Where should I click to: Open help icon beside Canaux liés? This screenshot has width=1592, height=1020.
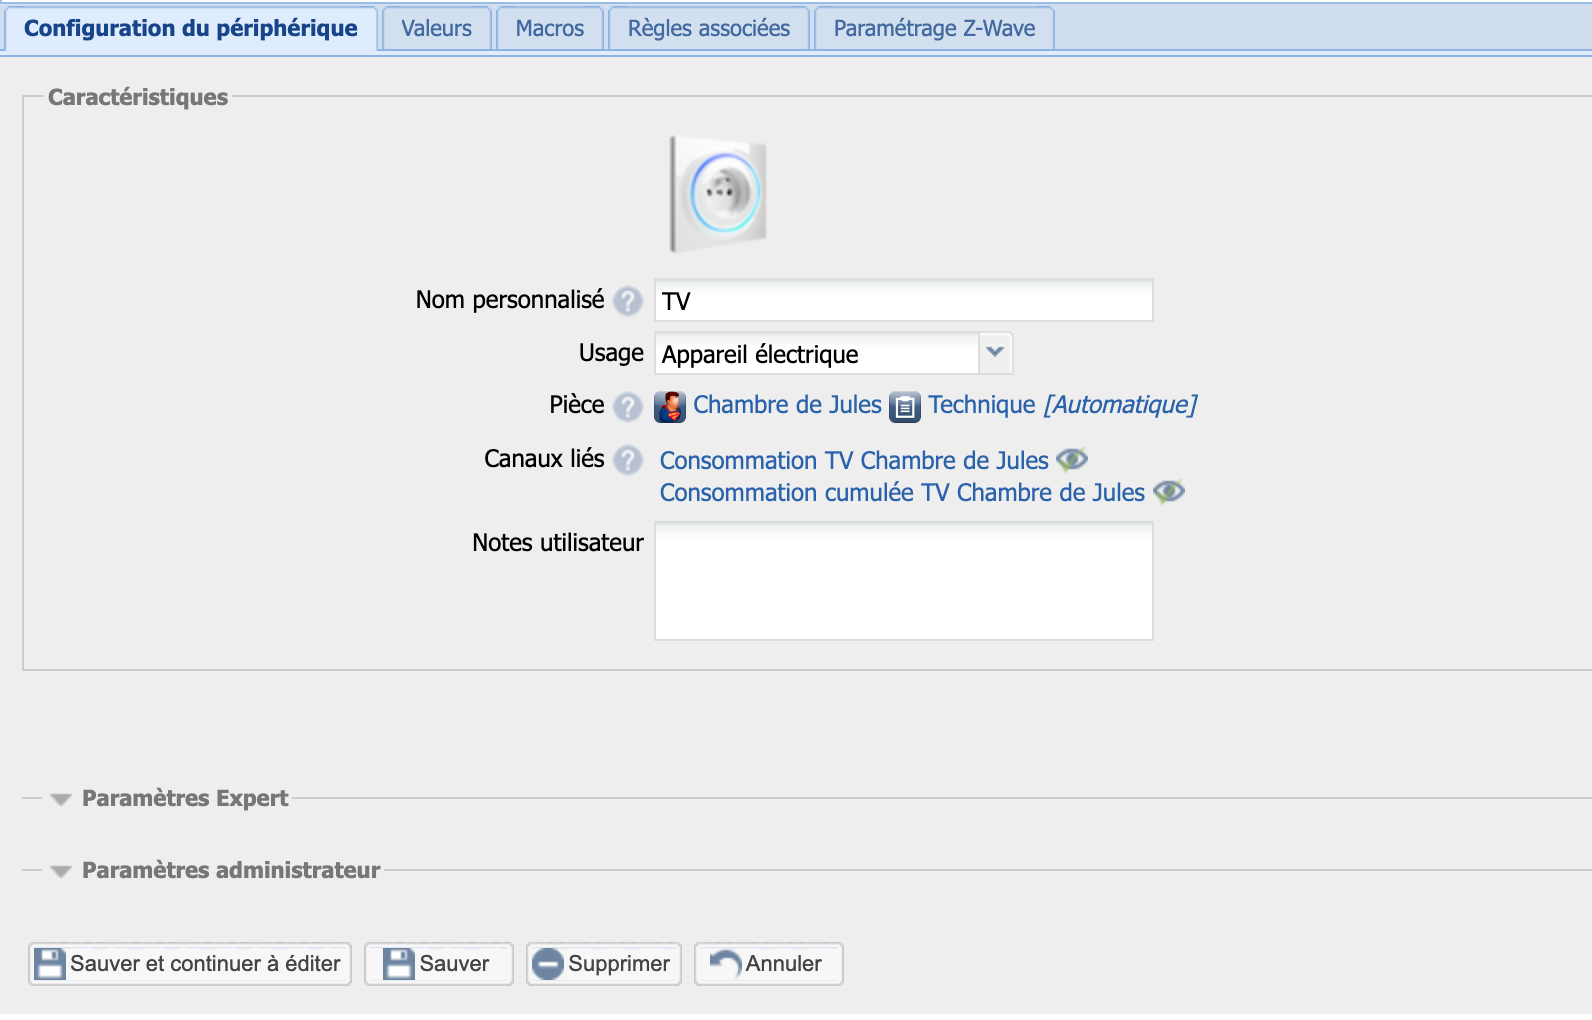point(628,460)
